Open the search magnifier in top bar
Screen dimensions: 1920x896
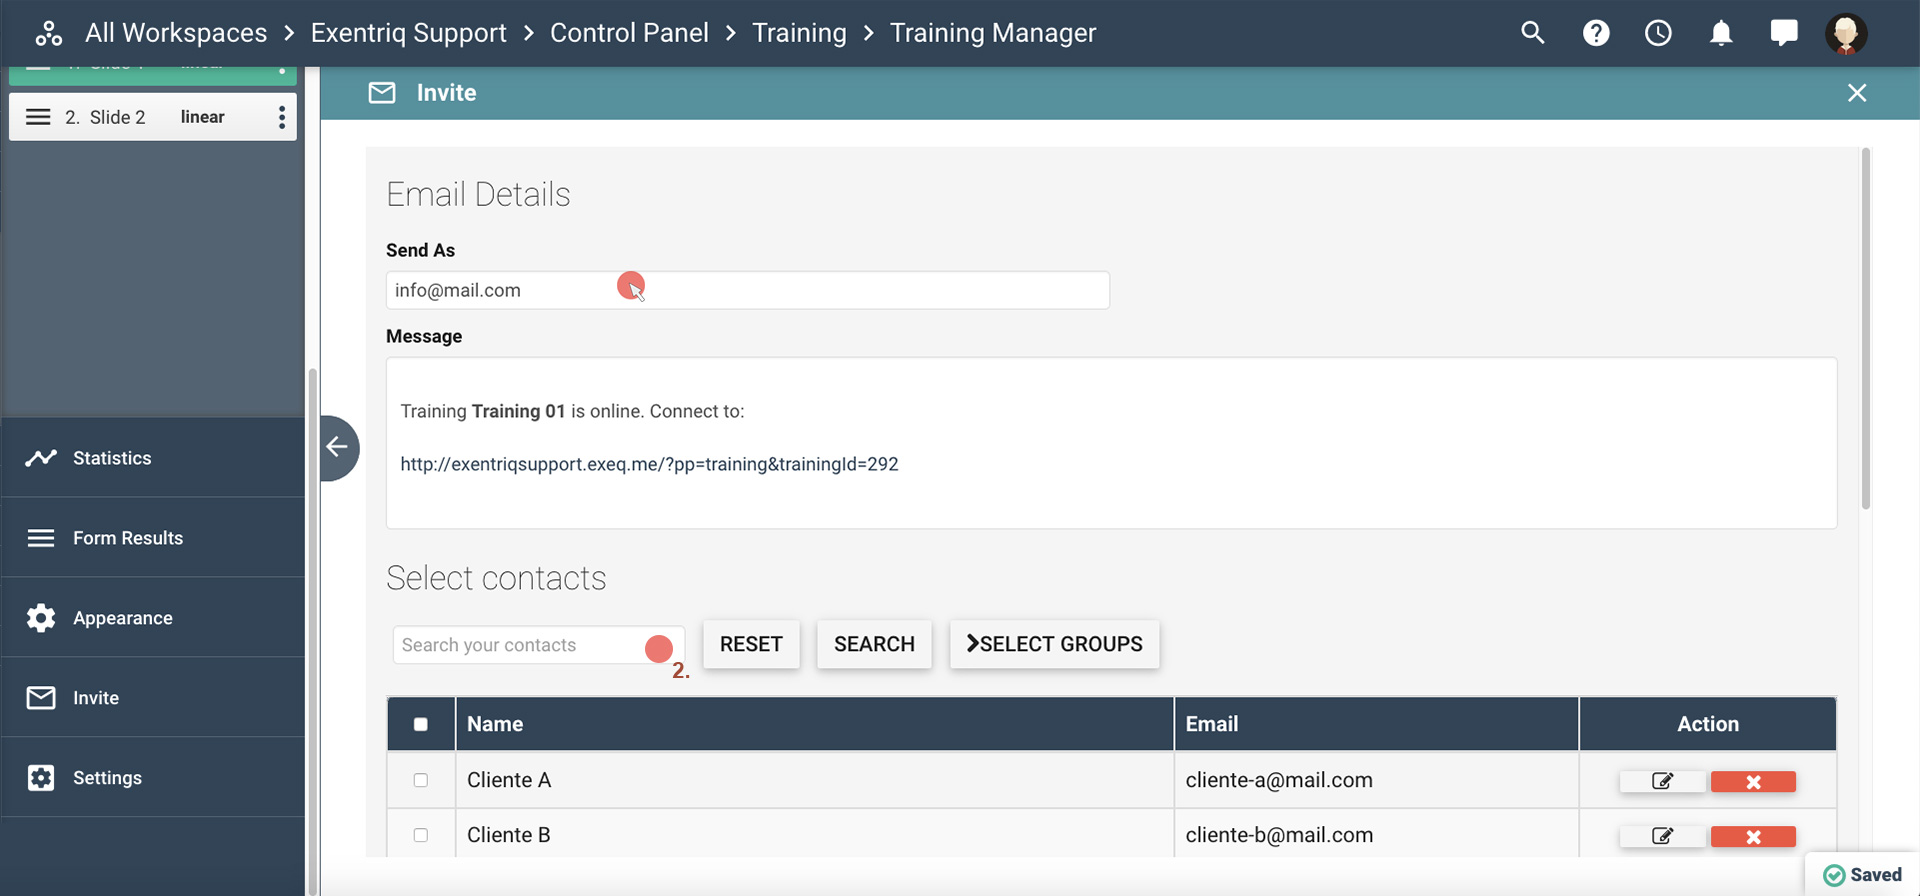[x=1532, y=33]
